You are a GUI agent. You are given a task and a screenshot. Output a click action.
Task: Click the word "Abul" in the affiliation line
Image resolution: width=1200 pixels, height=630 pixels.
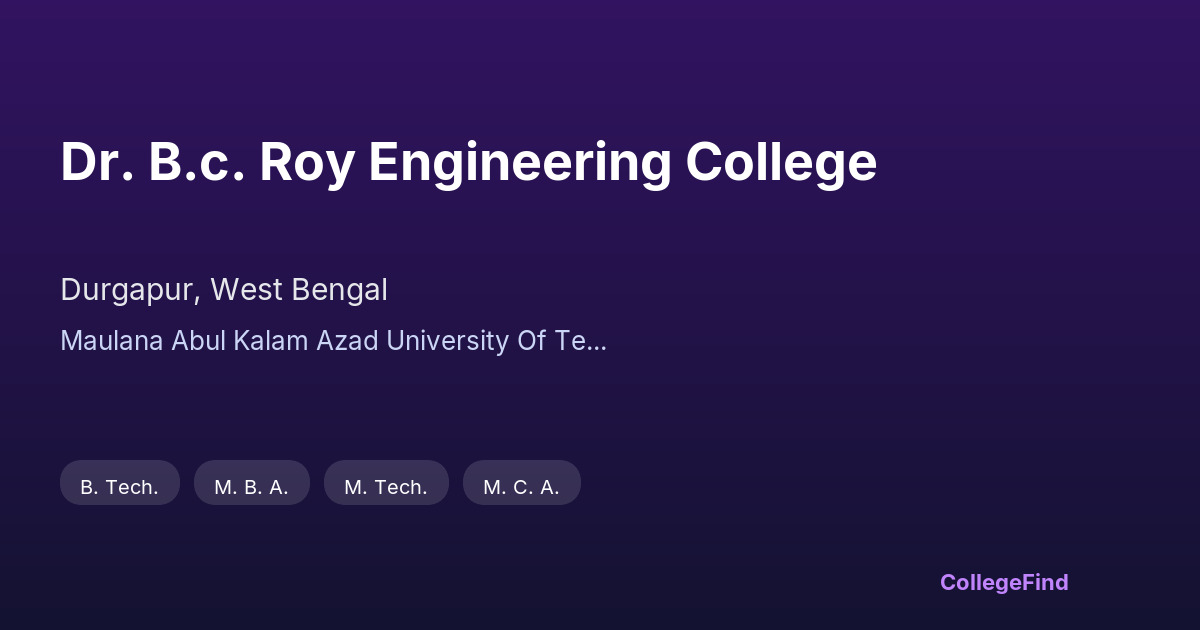click(x=200, y=341)
